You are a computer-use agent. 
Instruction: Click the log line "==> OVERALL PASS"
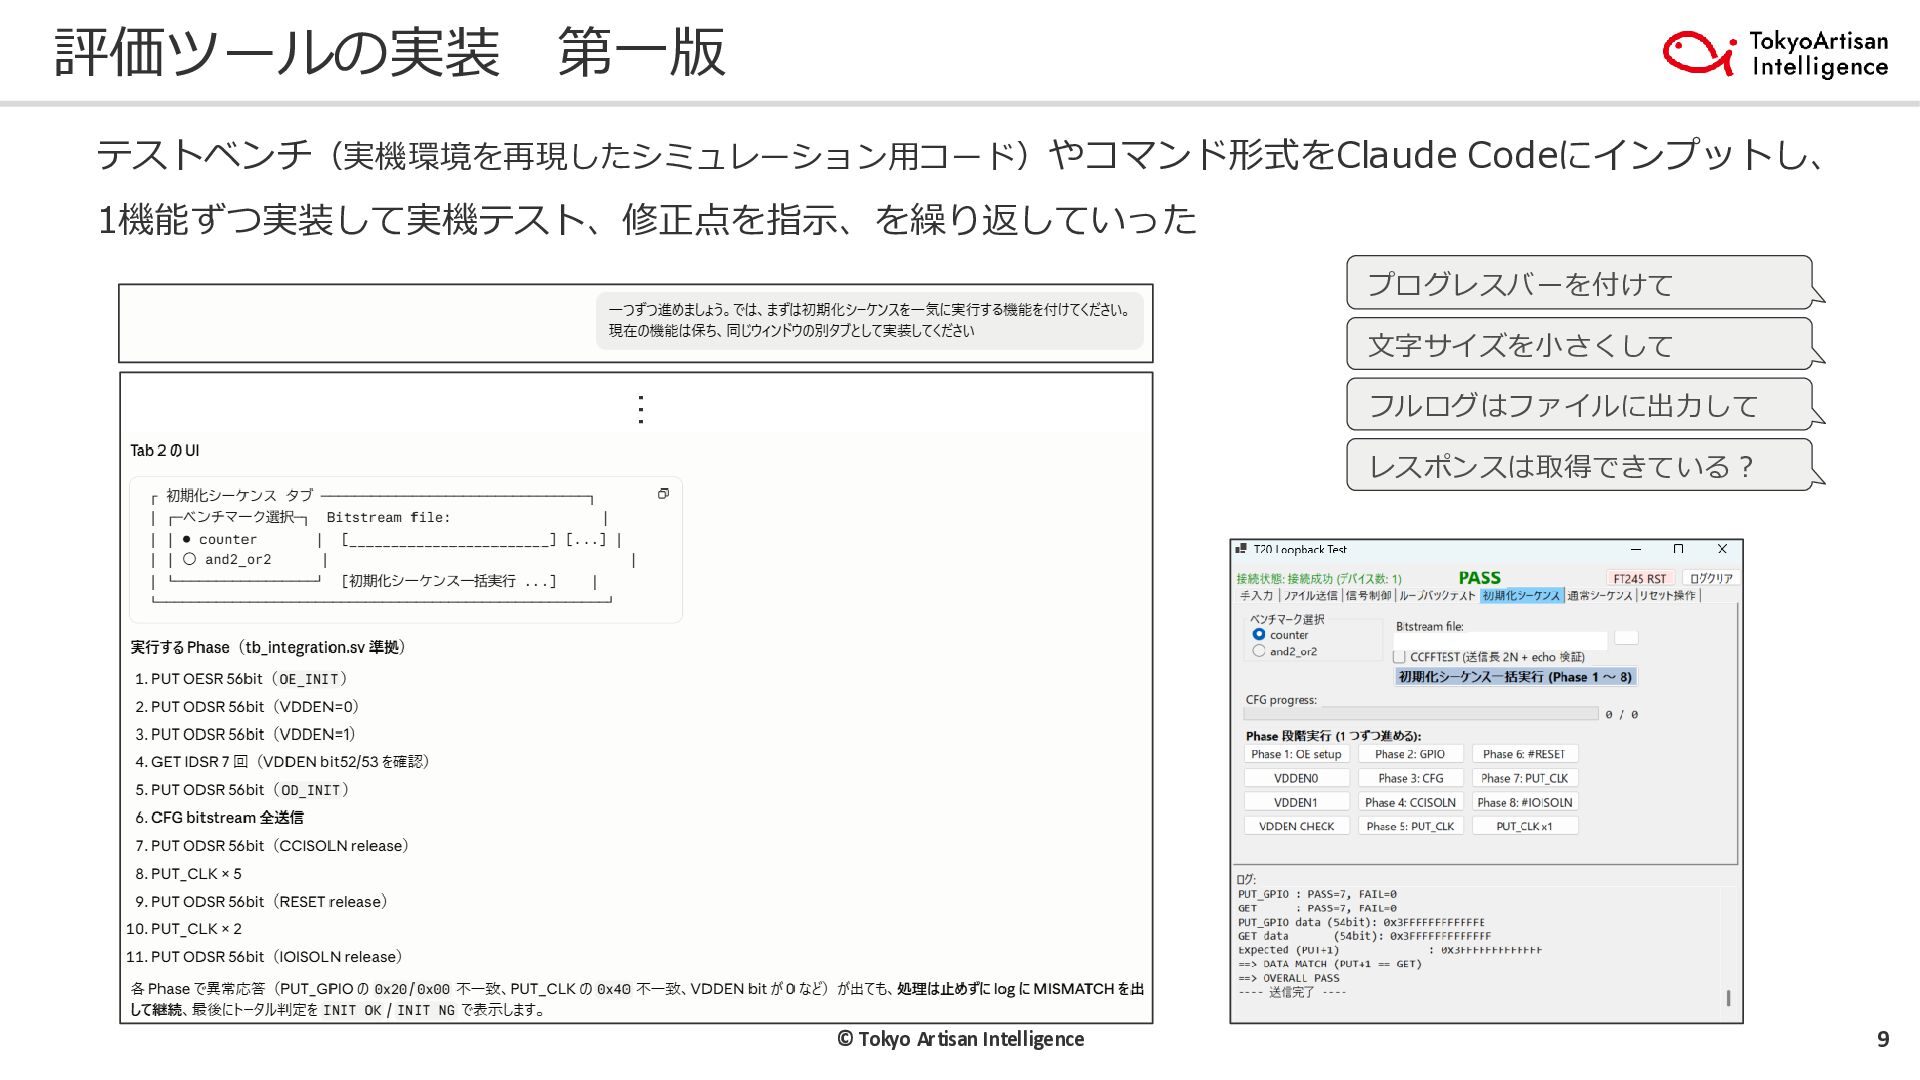click(x=1289, y=978)
